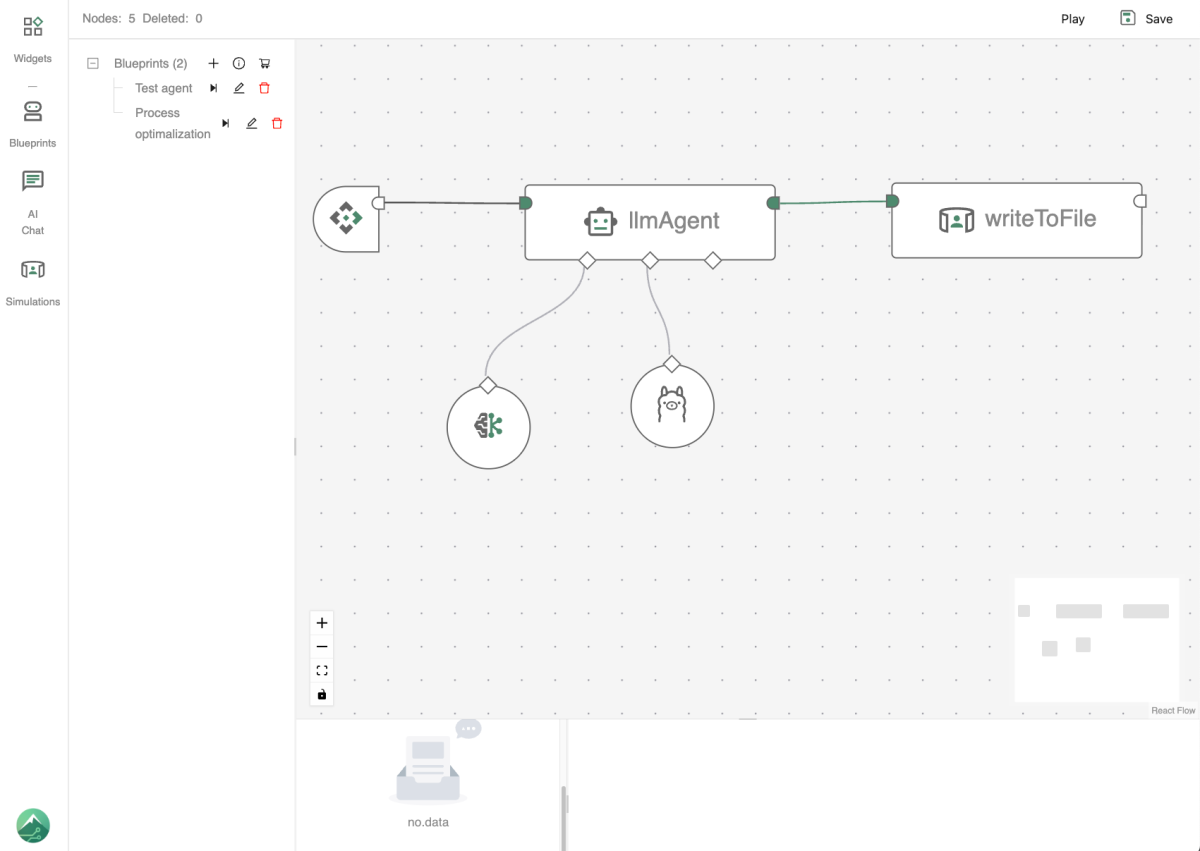Image resolution: width=1200 pixels, height=851 pixels.
Task: Edit the Test agent blueprint
Action: (239, 88)
